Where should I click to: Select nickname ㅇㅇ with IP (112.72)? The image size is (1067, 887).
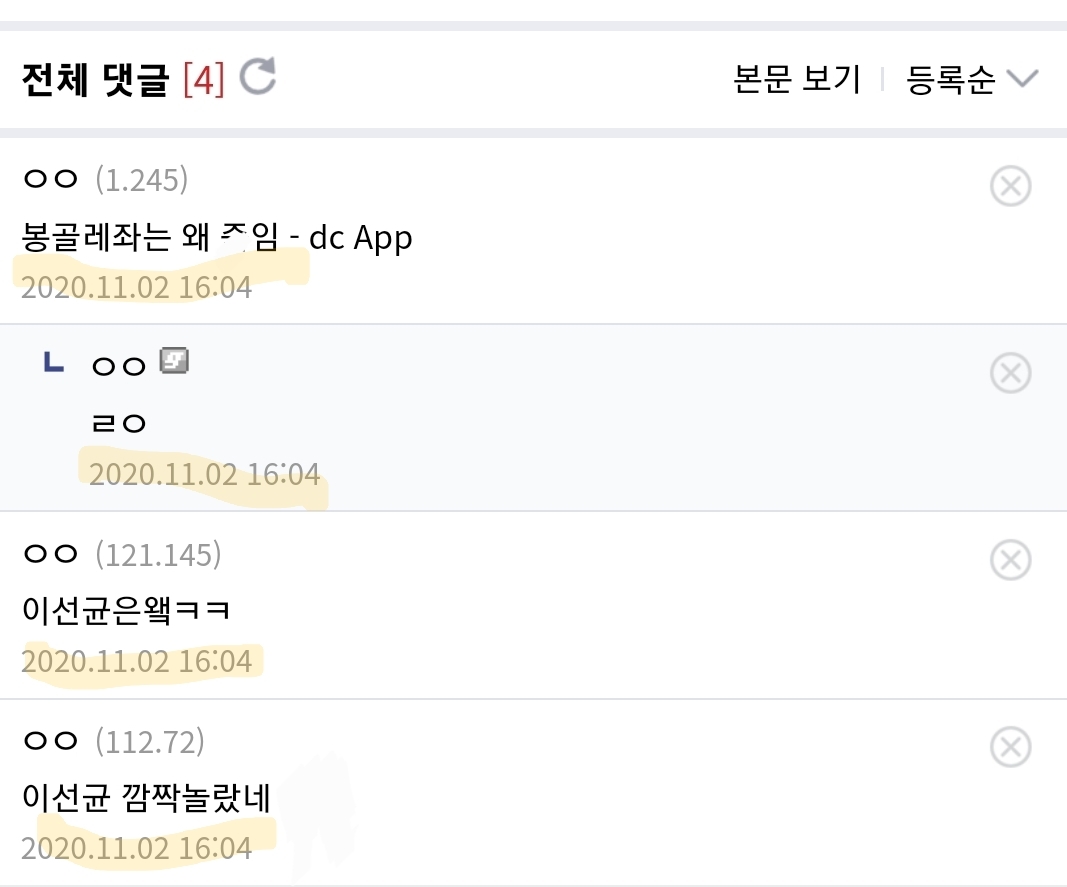click(50, 741)
